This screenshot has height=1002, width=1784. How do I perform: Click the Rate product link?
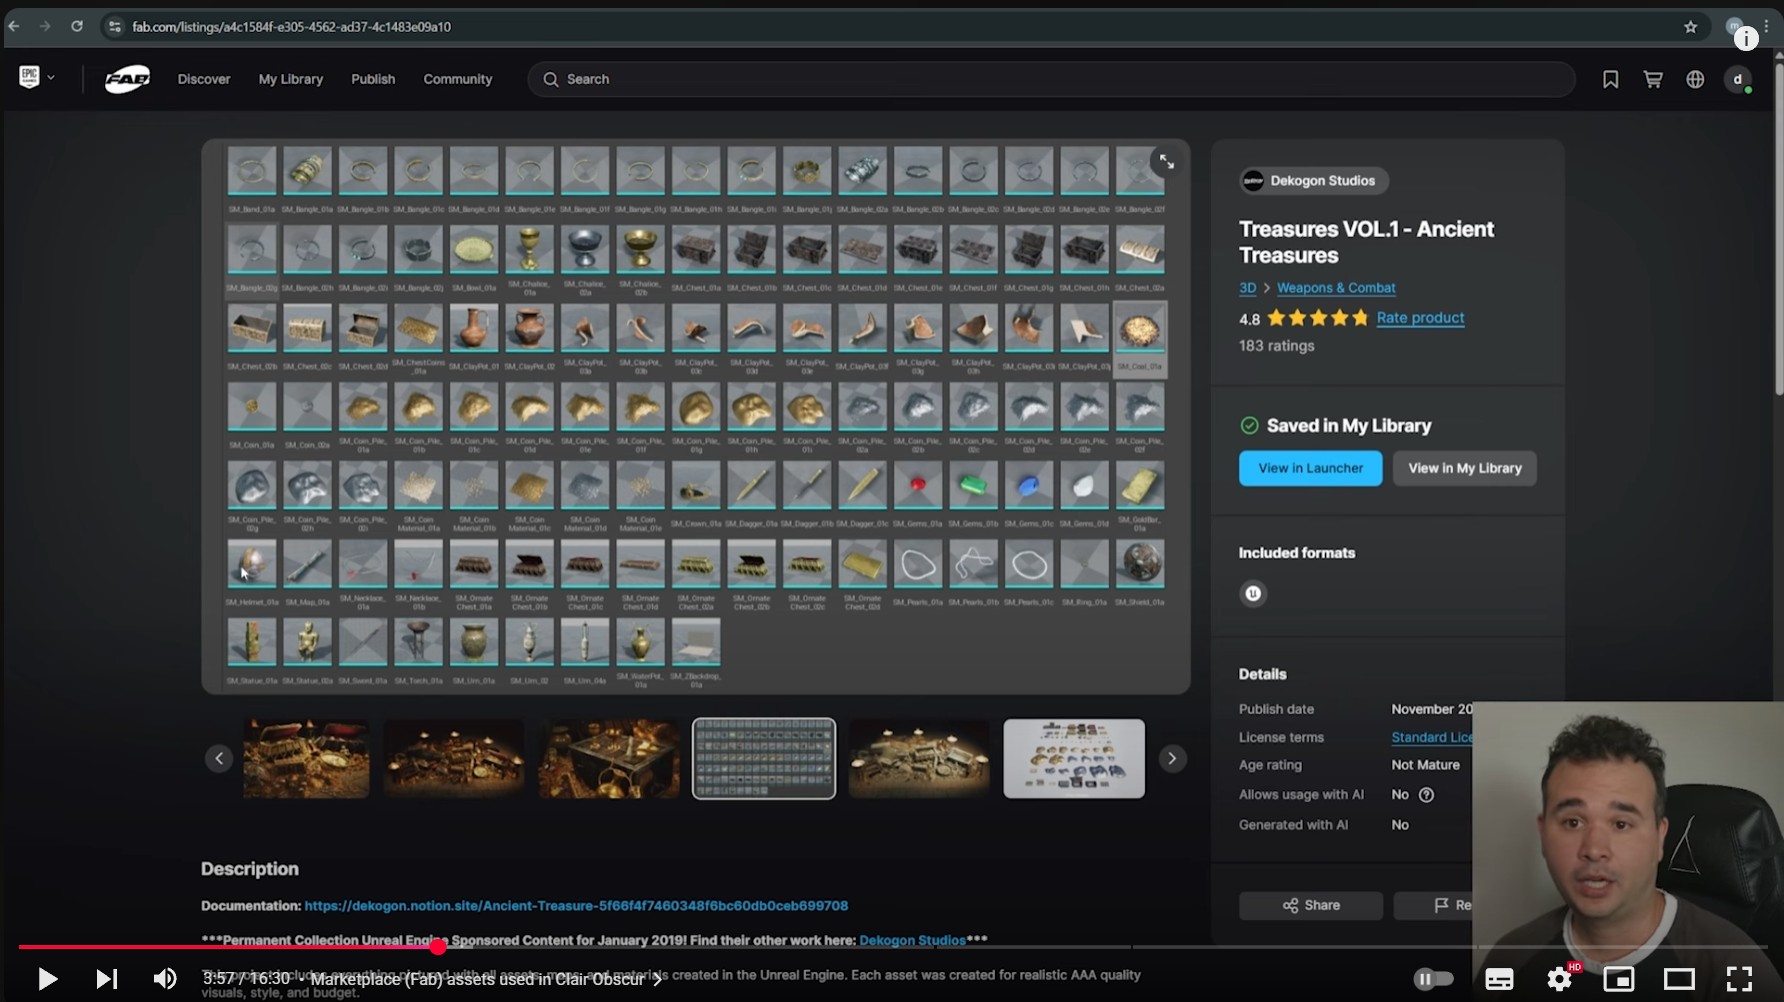pos(1420,318)
